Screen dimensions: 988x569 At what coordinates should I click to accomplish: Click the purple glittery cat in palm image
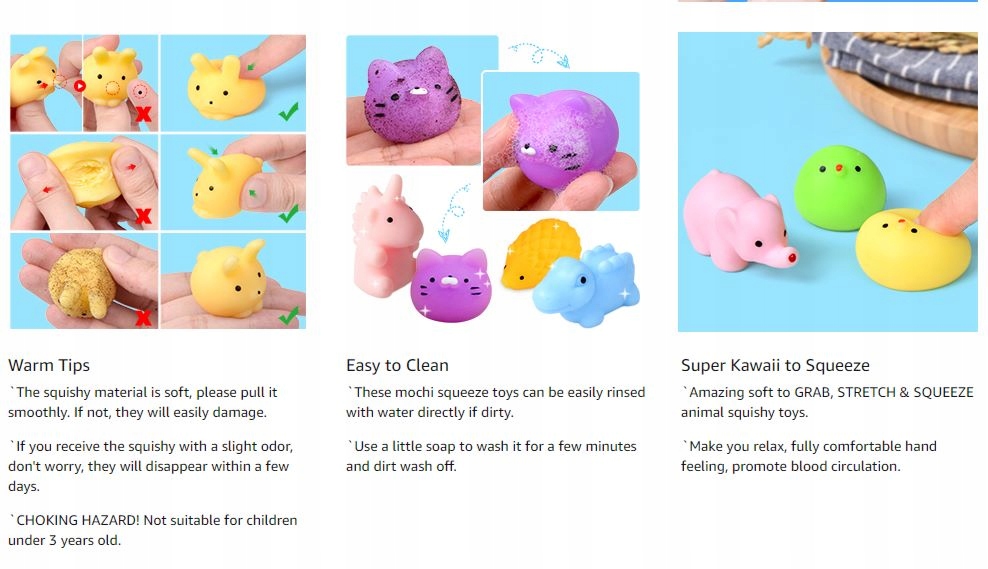point(413,100)
